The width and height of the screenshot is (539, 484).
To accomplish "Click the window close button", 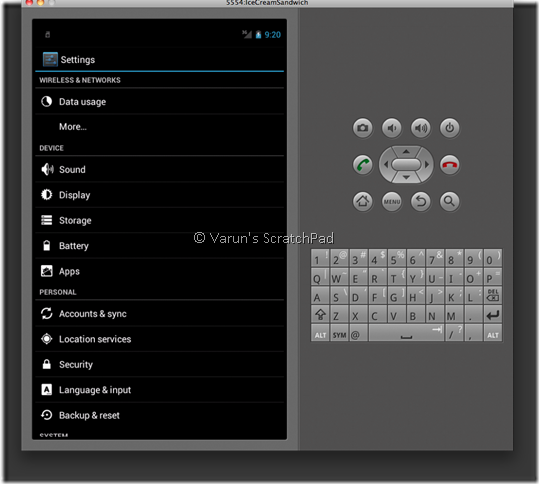I will coord(30,2).
